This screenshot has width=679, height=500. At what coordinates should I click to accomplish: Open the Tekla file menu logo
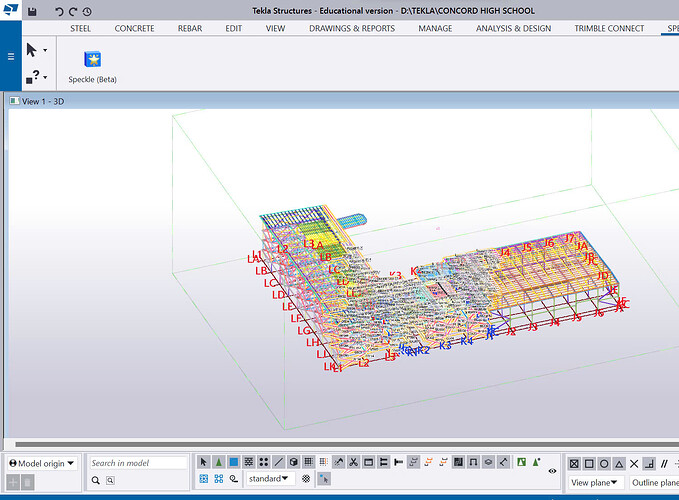tap(10, 10)
